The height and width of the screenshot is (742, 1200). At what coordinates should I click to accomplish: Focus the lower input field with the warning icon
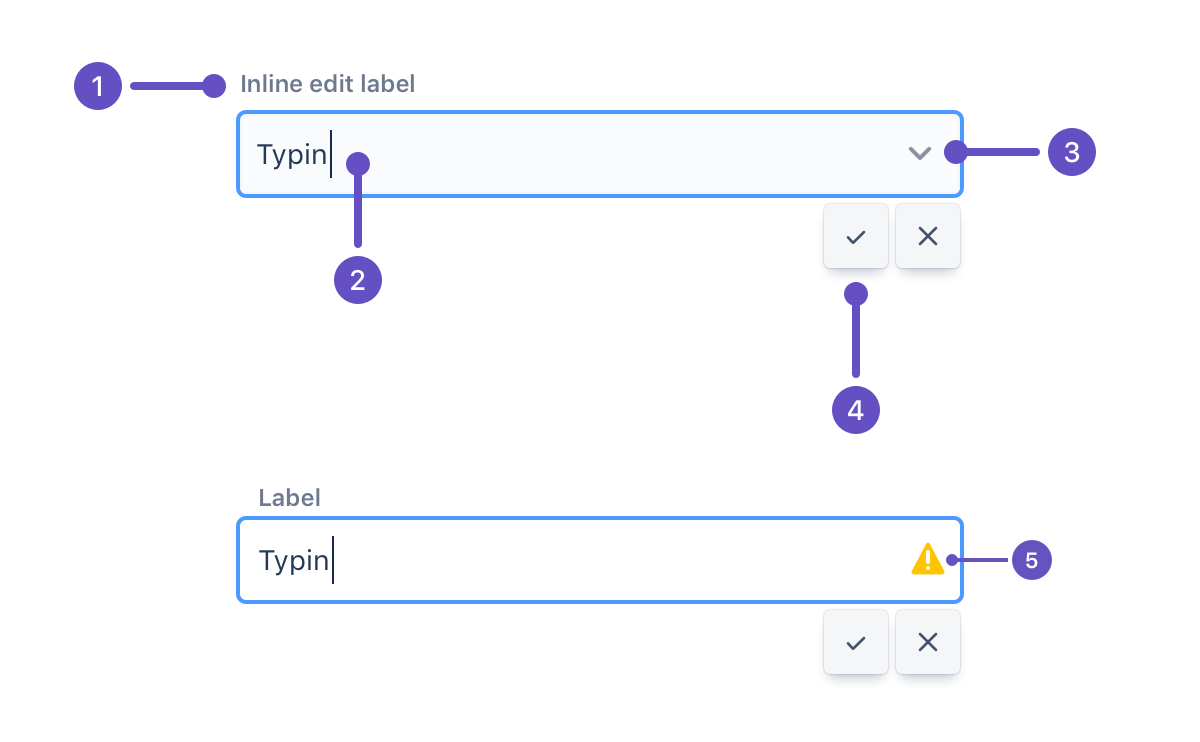pos(600,560)
